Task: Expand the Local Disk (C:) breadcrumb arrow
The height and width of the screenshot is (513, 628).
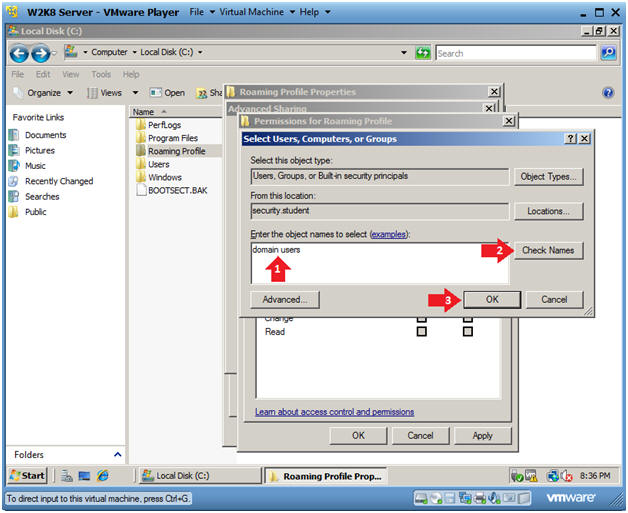Action: click(x=200, y=52)
